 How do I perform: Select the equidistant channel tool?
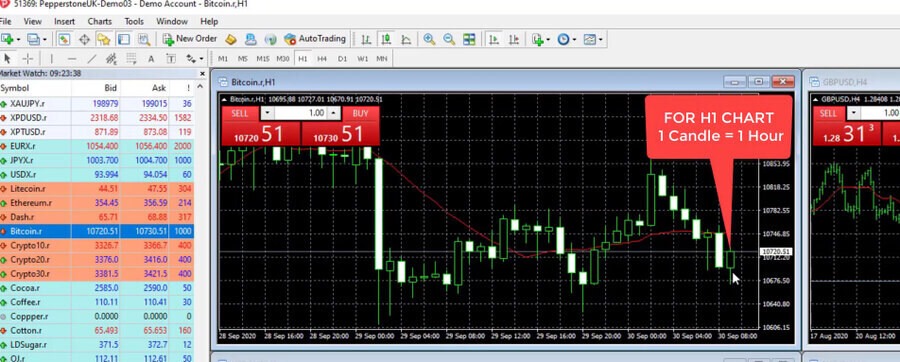(111, 59)
